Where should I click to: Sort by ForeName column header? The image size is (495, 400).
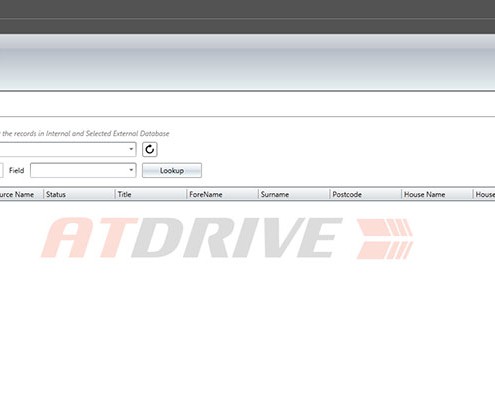[x=223, y=194]
